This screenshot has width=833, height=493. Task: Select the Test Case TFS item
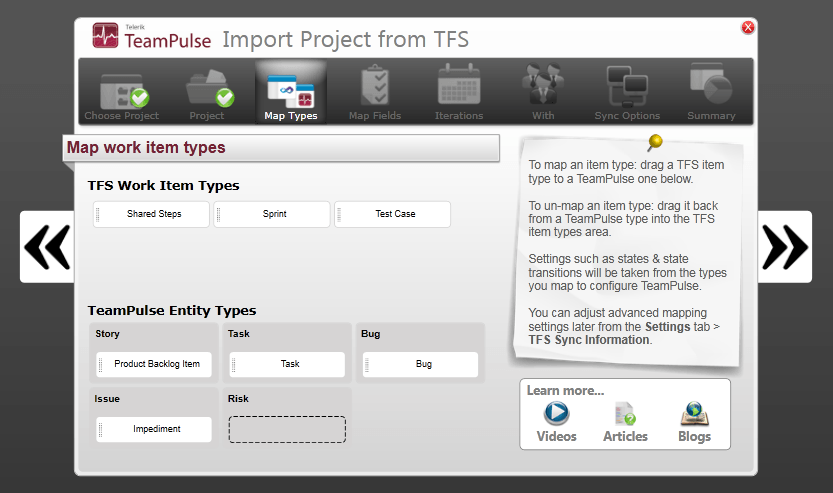(x=393, y=214)
